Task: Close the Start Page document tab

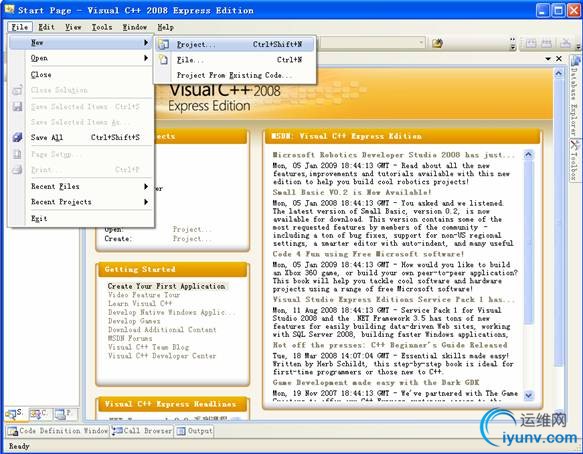Action: tap(559, 59)
